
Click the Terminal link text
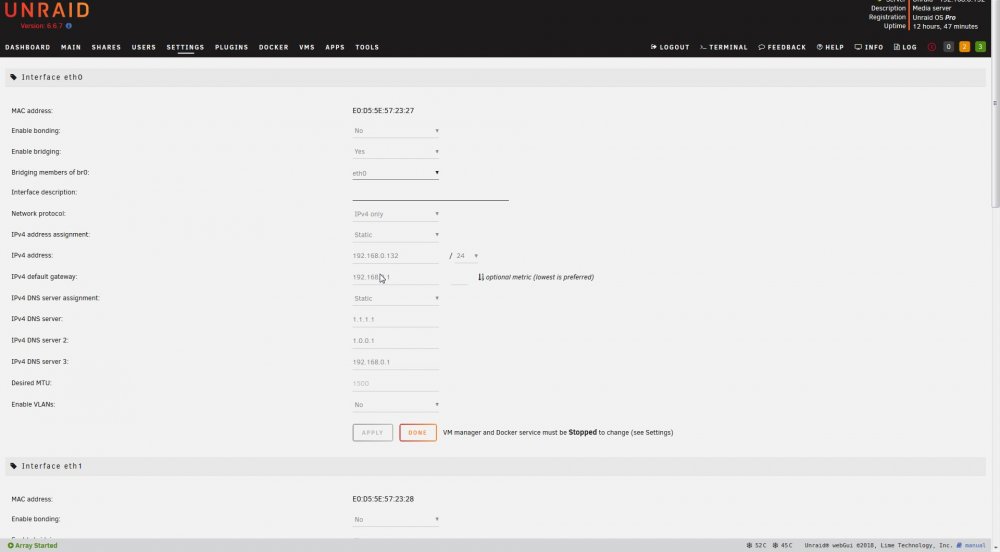[x=728, y=47]
